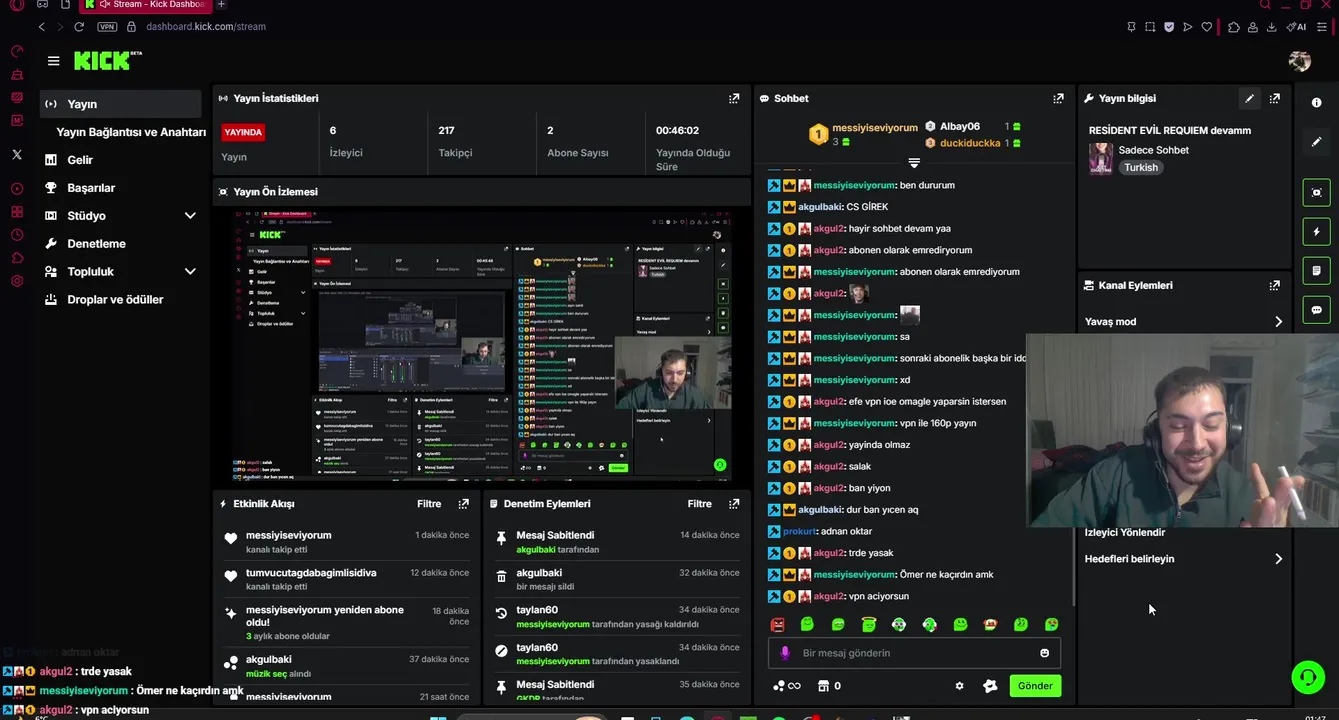Open the emoji picker in message box

point(1045,653)
